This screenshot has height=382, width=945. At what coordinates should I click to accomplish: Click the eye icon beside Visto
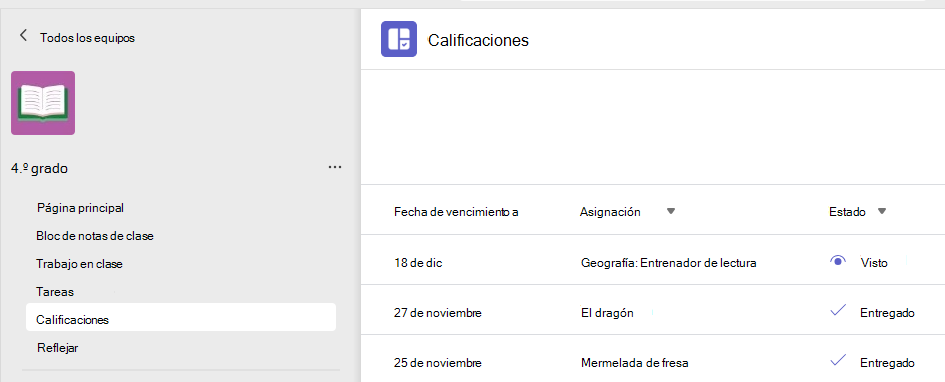pos(838,261)
